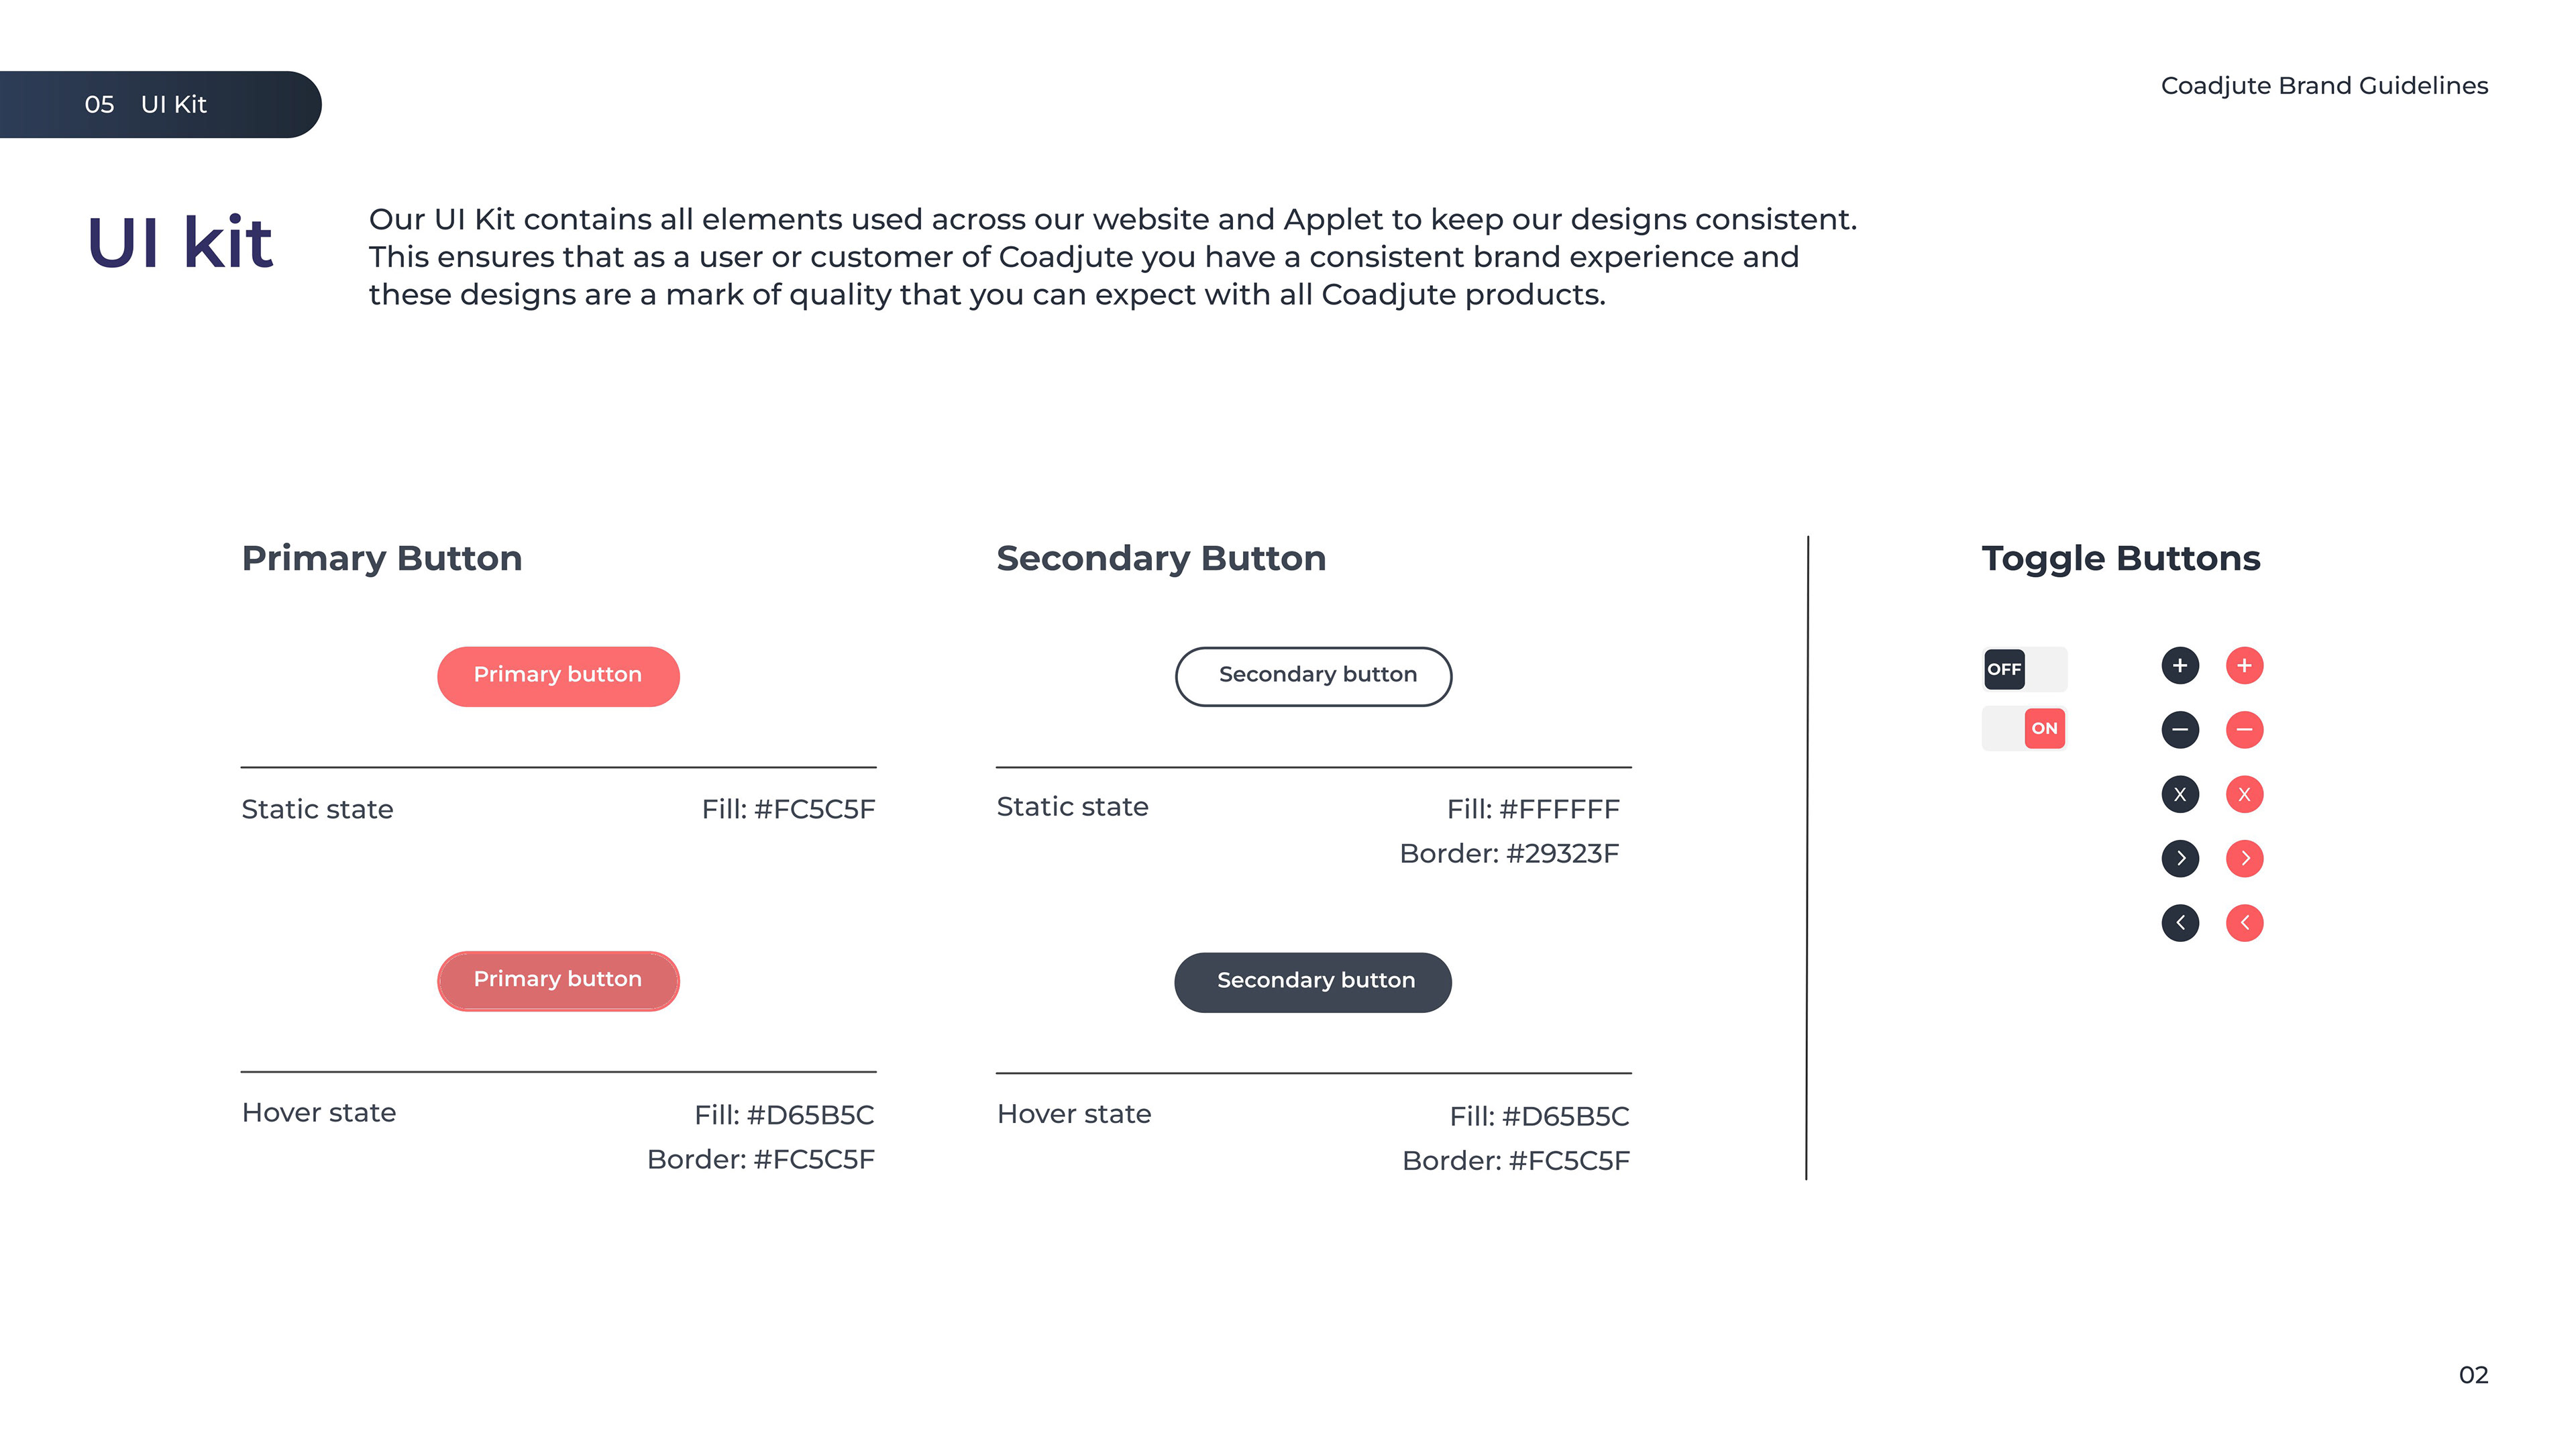Toggle the ON switch
Screen dimensions: 2576x1449
point(2023,728)
